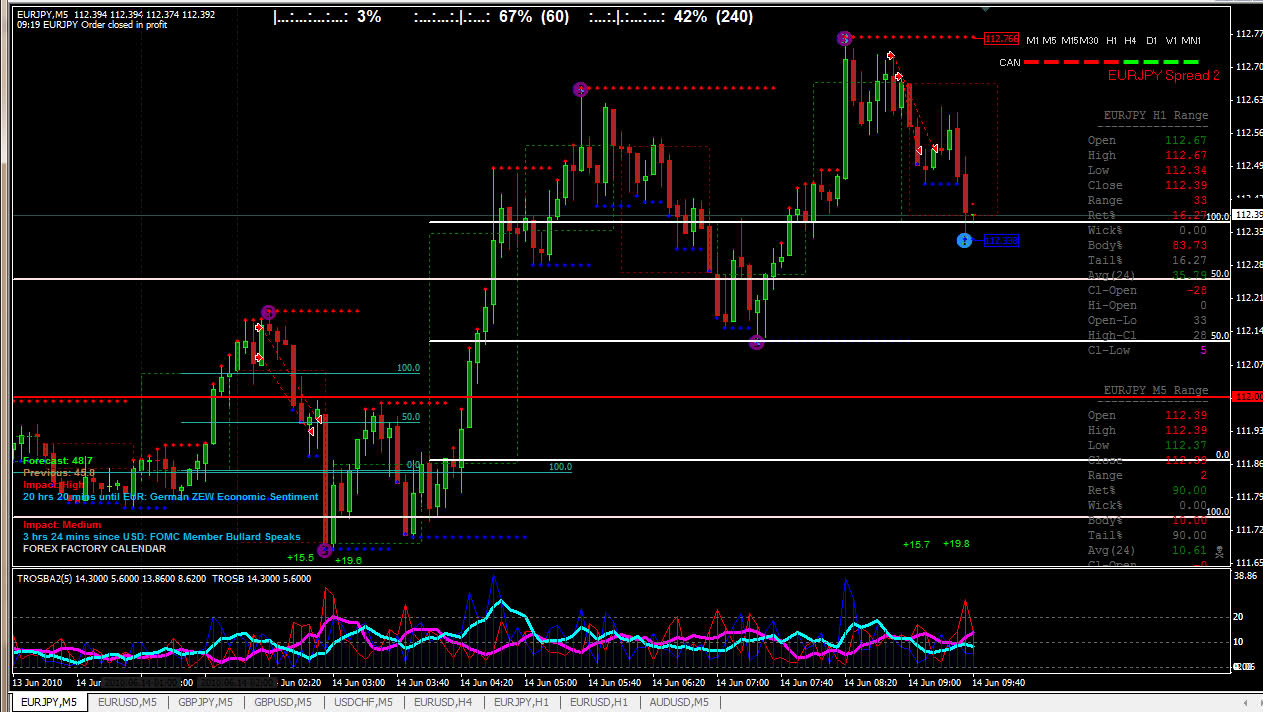Select the blue 112.298 price label box
Viewport: 1263px width, 712px height.
click(1001, 240)
